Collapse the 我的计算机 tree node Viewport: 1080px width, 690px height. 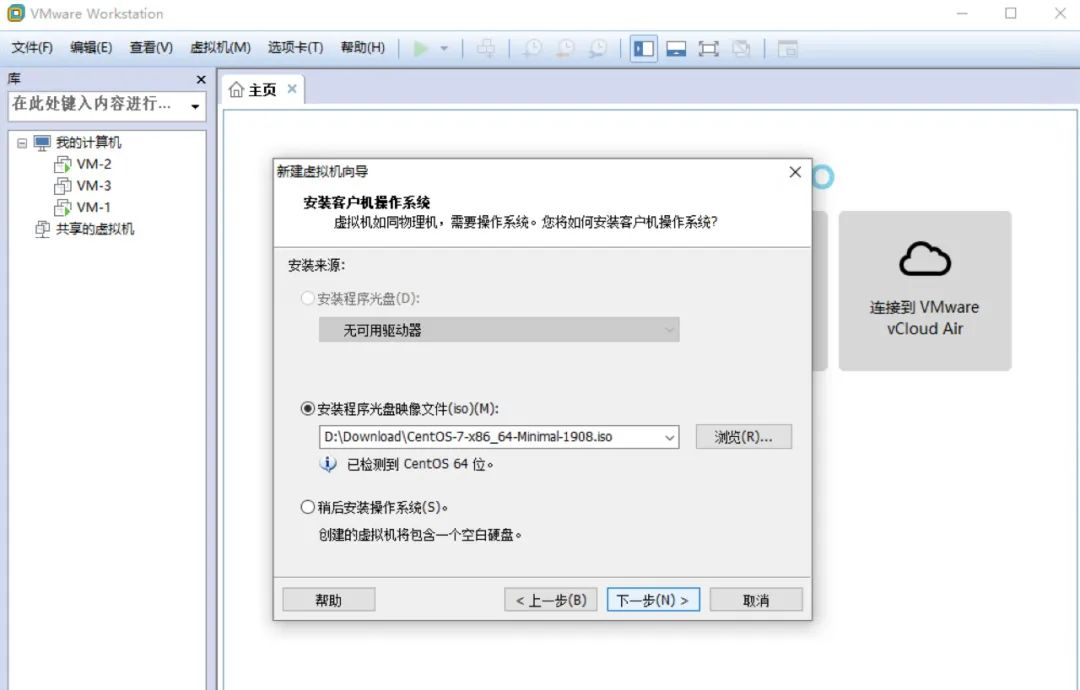pos(22,143)
